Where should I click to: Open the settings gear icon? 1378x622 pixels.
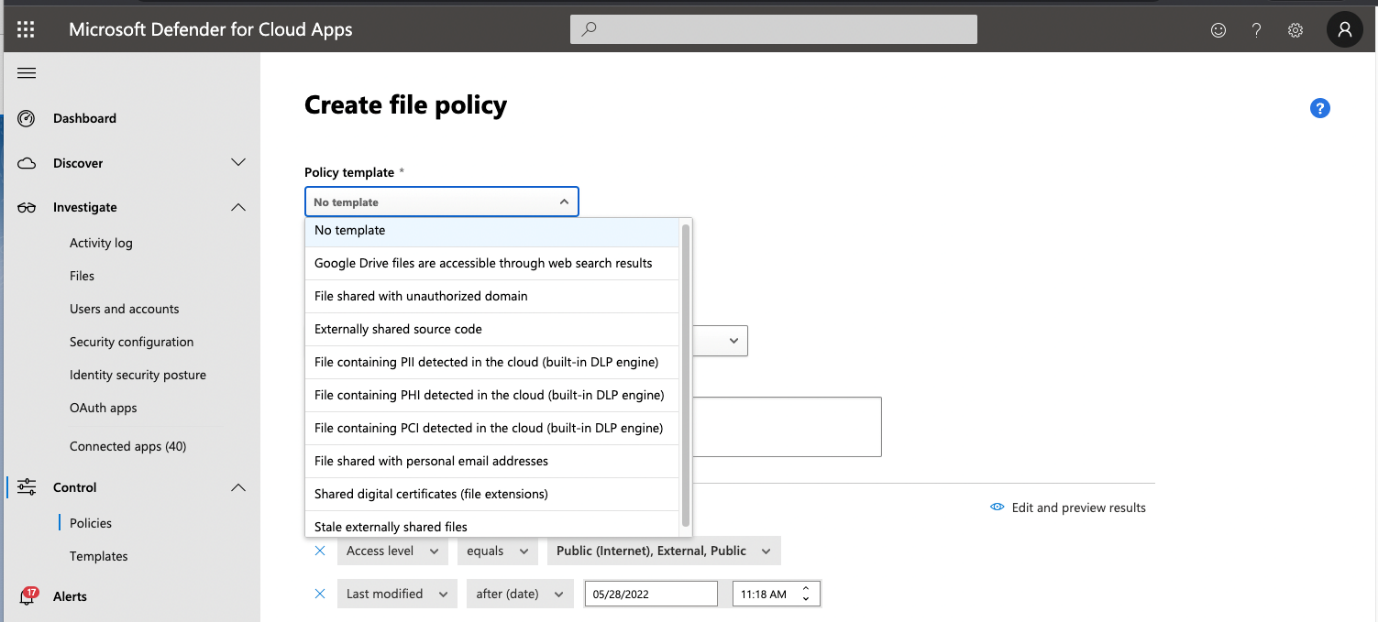pos(1295,29)
